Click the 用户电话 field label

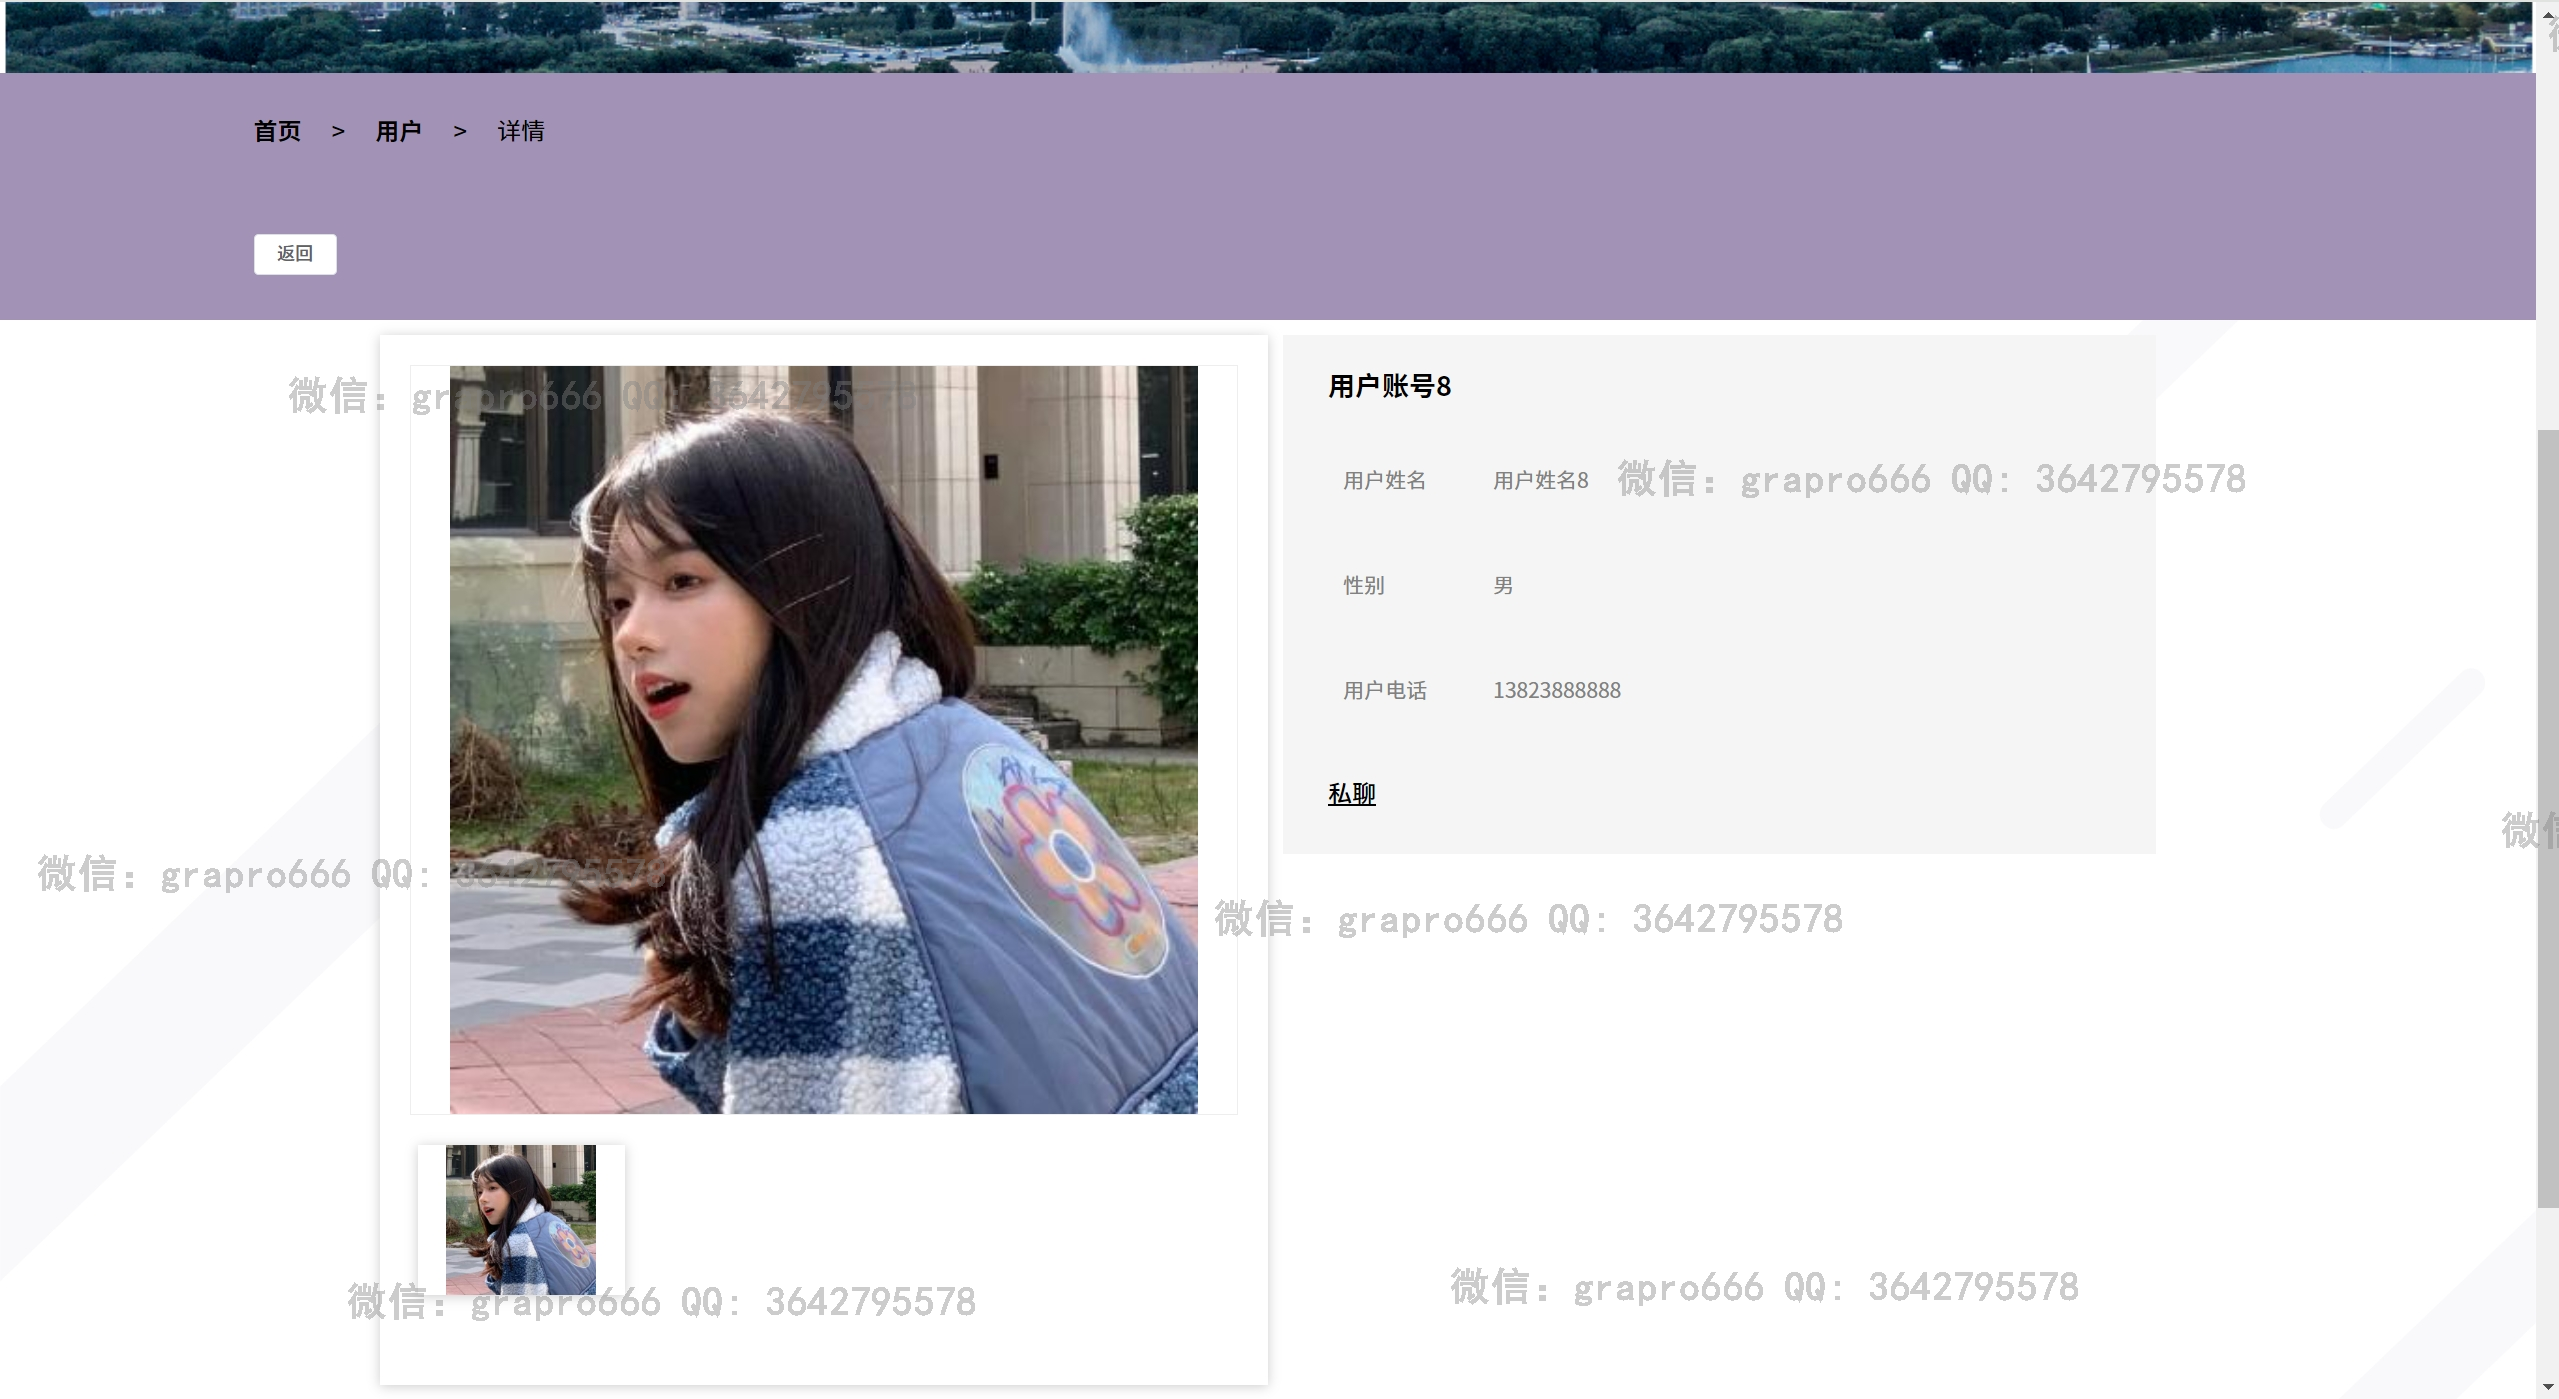pyautogui.click(x=1384, y=691)
